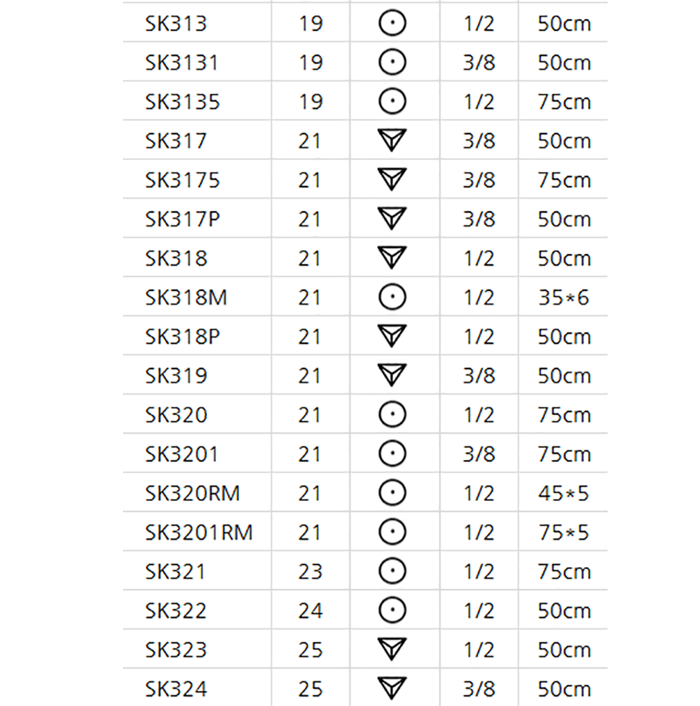Viewport: 700px width, 706px height.
Task: Click the round needle icon in row SK3135
Action: click(x=393, y=102)
